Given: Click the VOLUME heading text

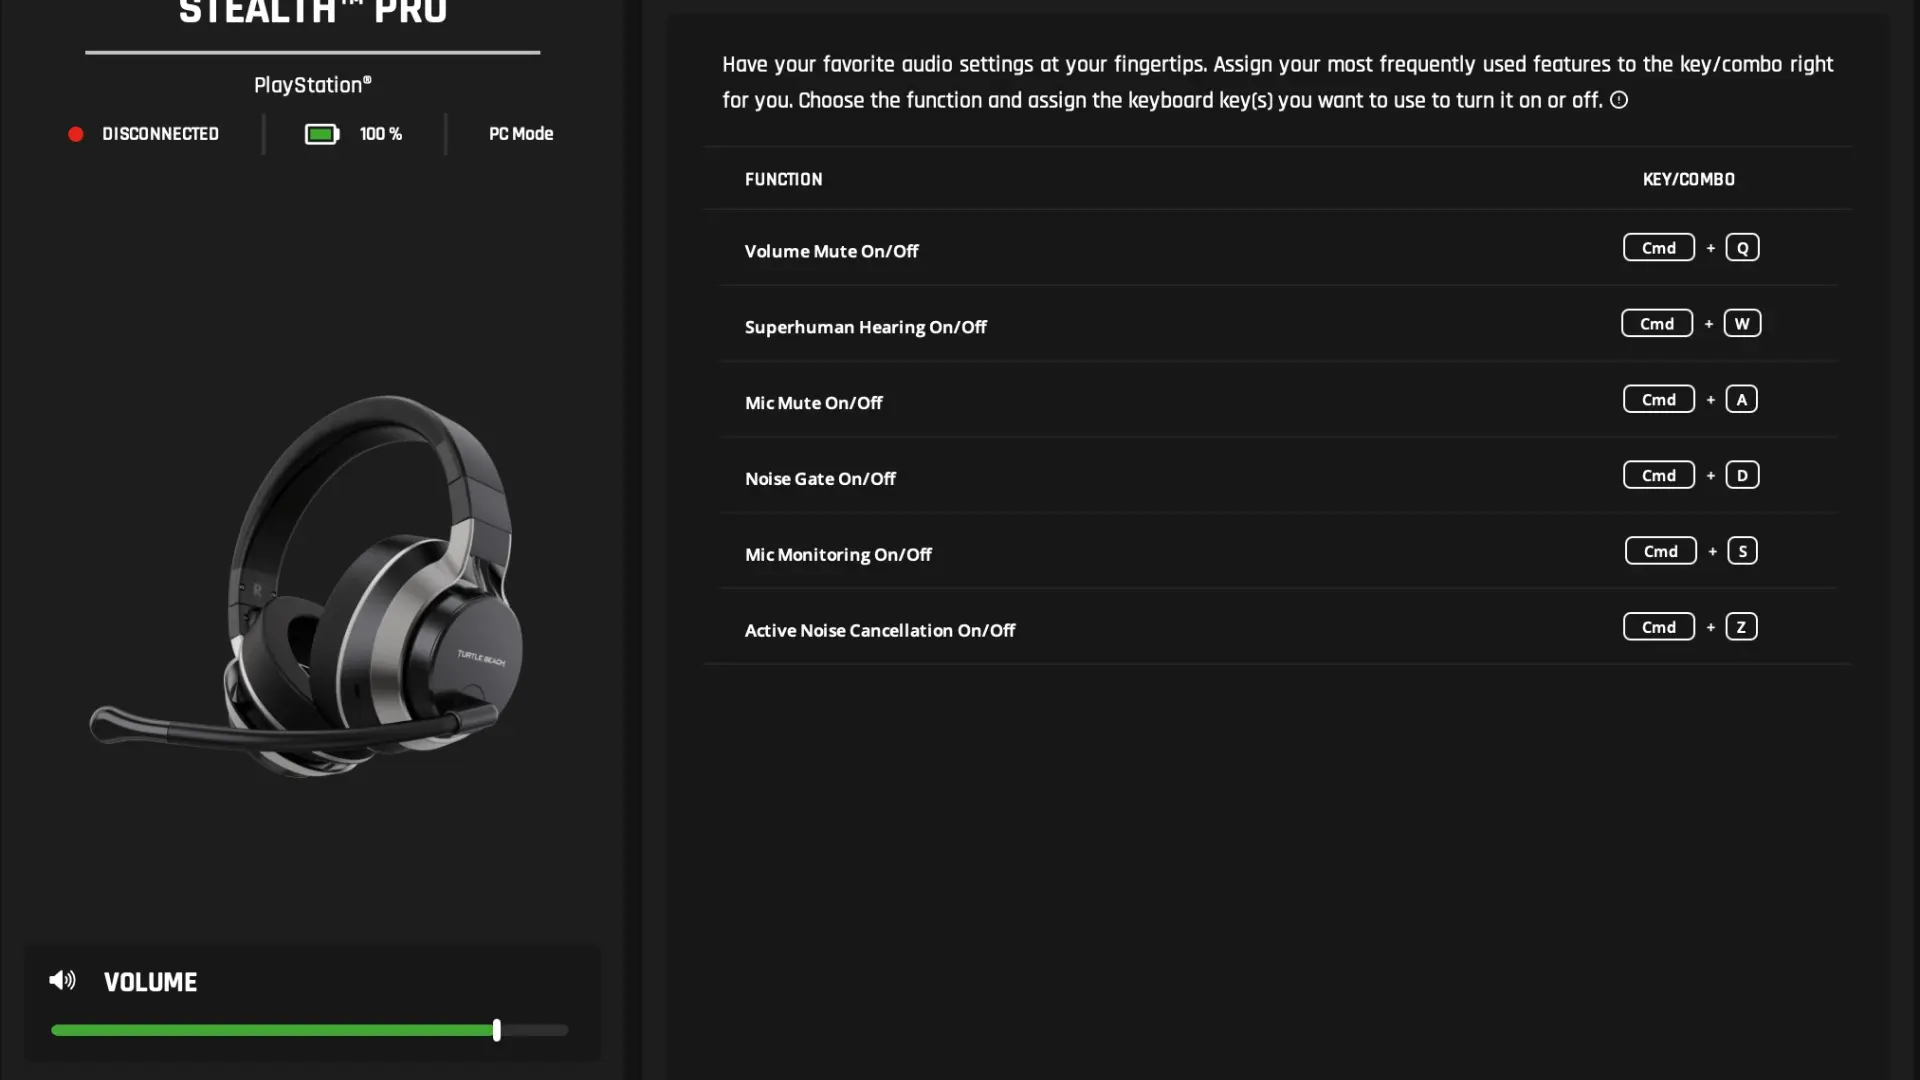Looking at the screenshot, I should (x=151, y=982).
